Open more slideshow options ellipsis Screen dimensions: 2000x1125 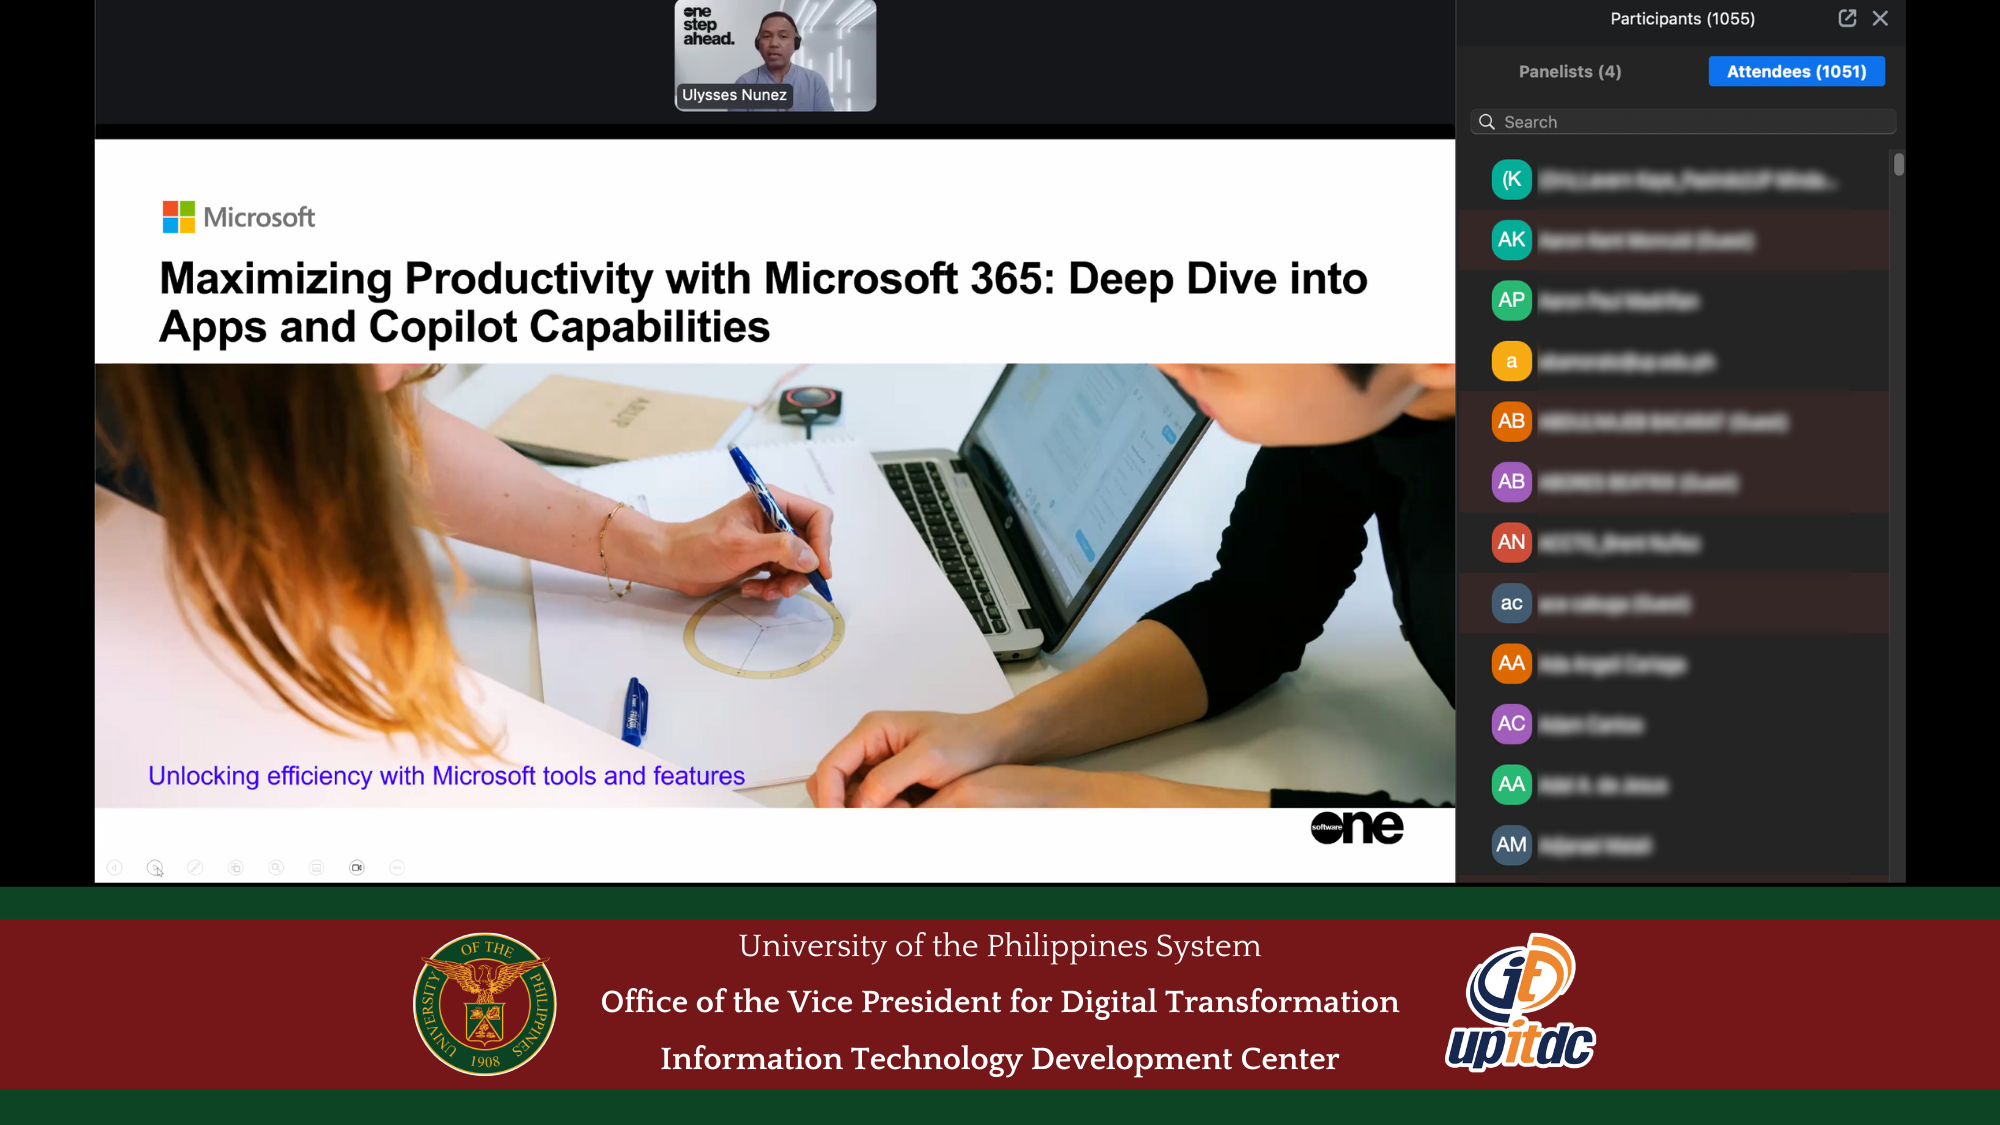coord(397,868)
